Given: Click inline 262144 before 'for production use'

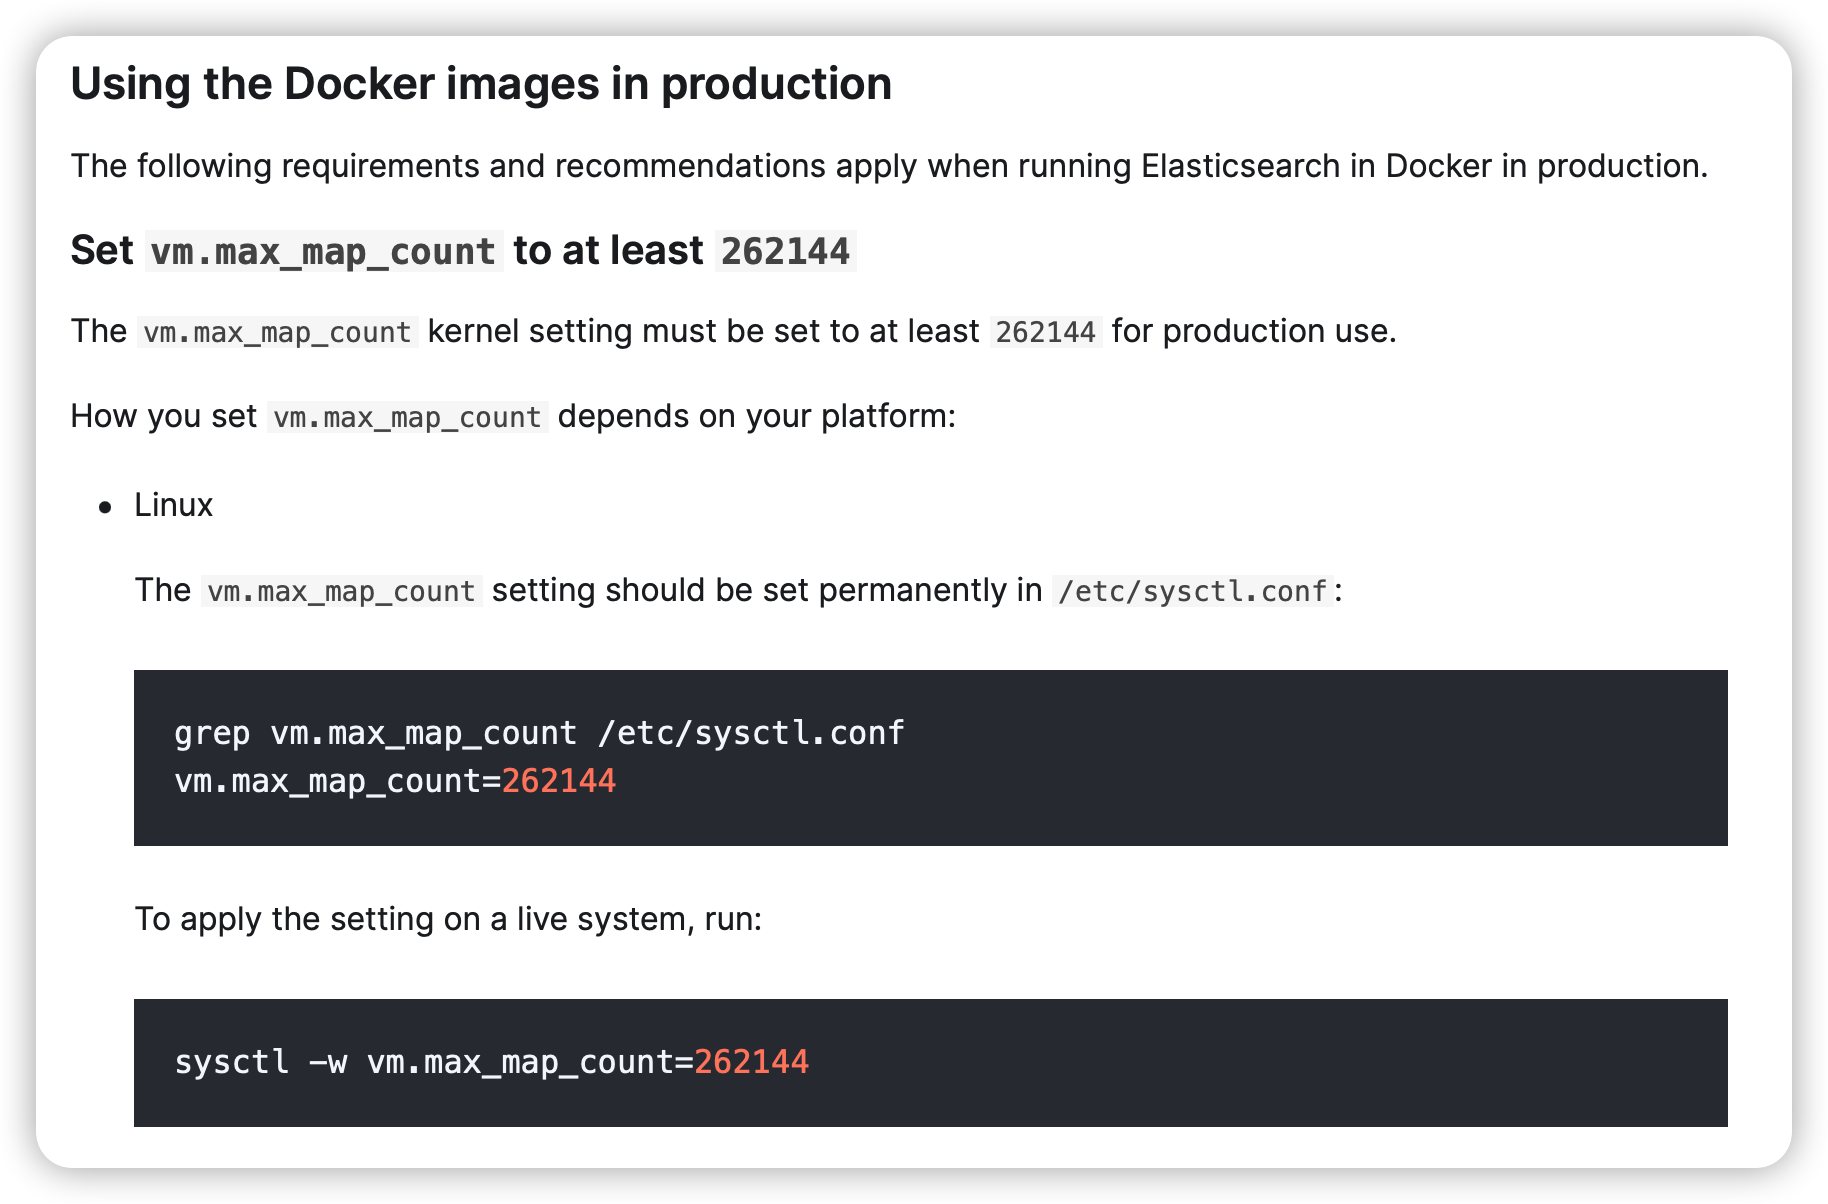Looking at the screenshot, I should pos(1045,332).
